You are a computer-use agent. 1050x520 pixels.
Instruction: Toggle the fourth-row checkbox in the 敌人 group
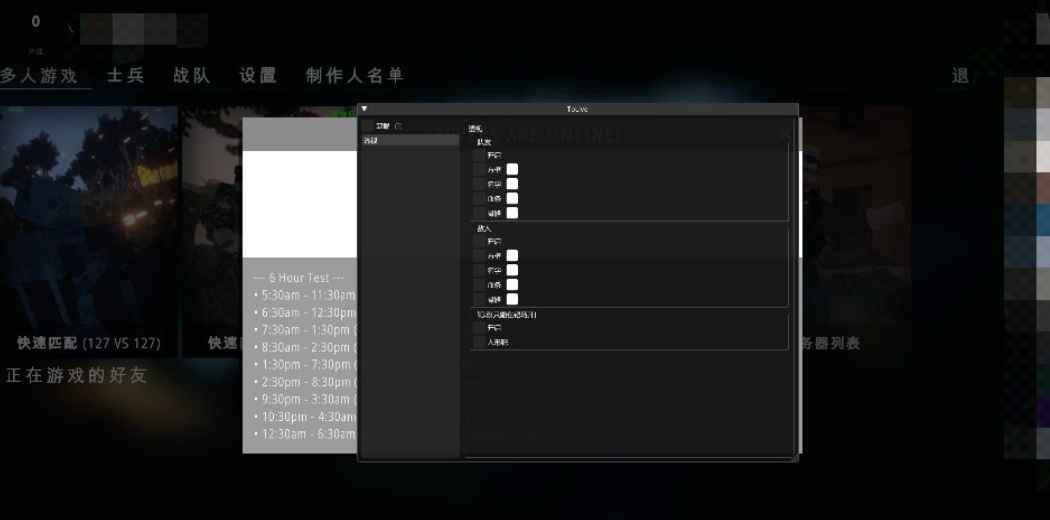click(x=479, y=285)
